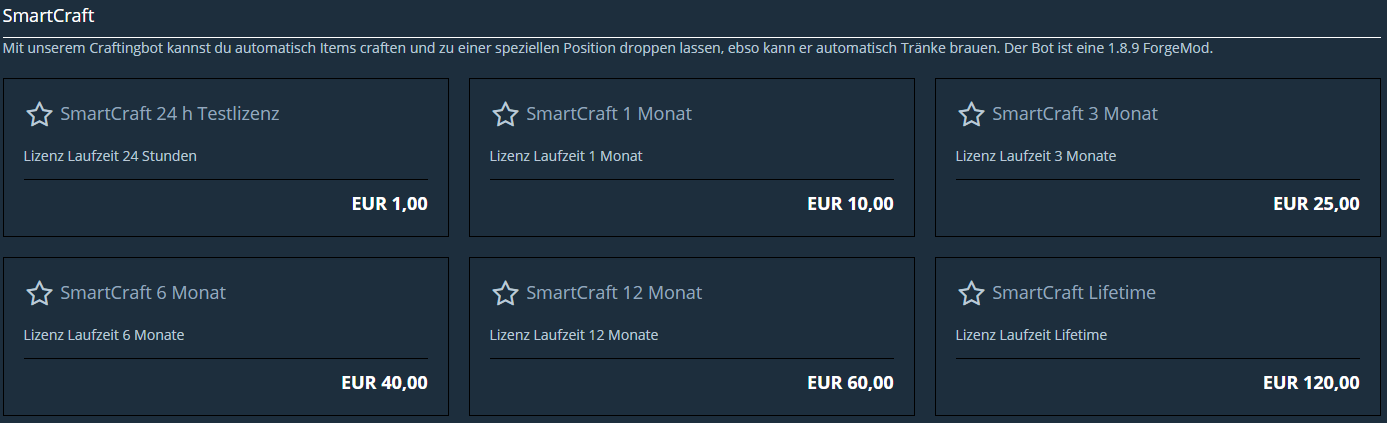Click the star icon beside SmartCraft 1 Monat

[505, 114]
